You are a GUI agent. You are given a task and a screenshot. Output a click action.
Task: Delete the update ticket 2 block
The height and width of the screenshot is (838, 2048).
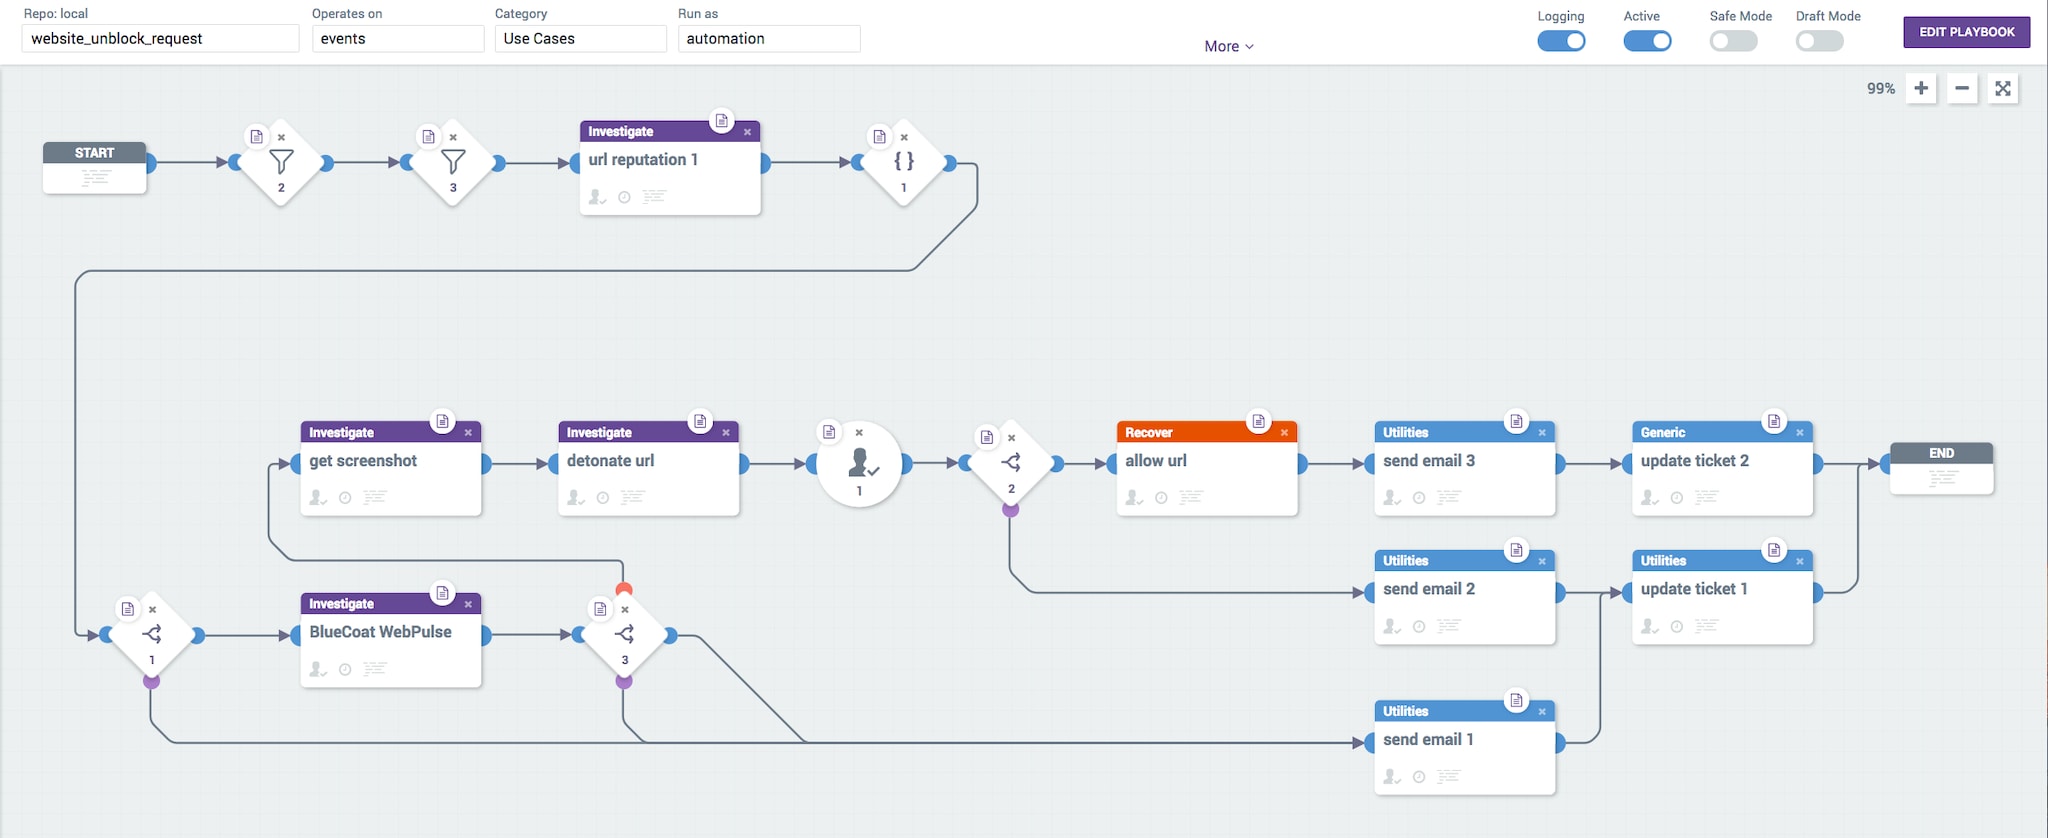tap(1800, 433)
